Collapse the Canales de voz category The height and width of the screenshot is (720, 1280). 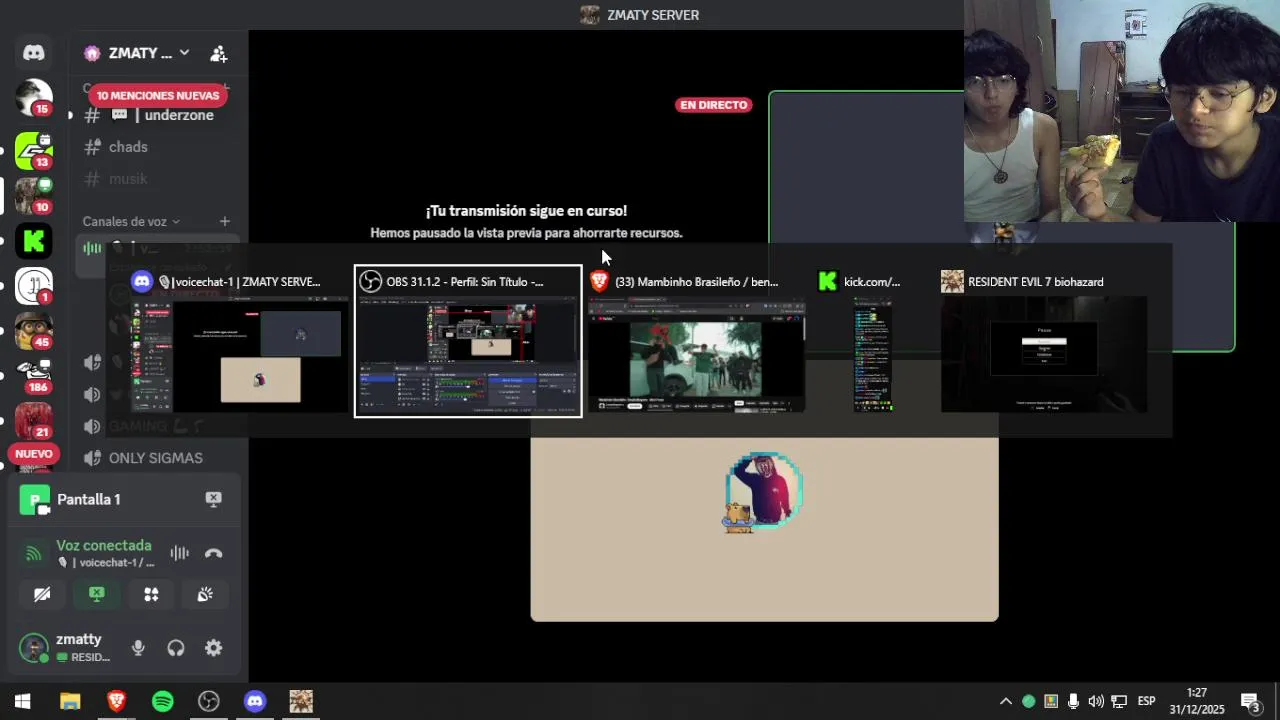[131, 222]
